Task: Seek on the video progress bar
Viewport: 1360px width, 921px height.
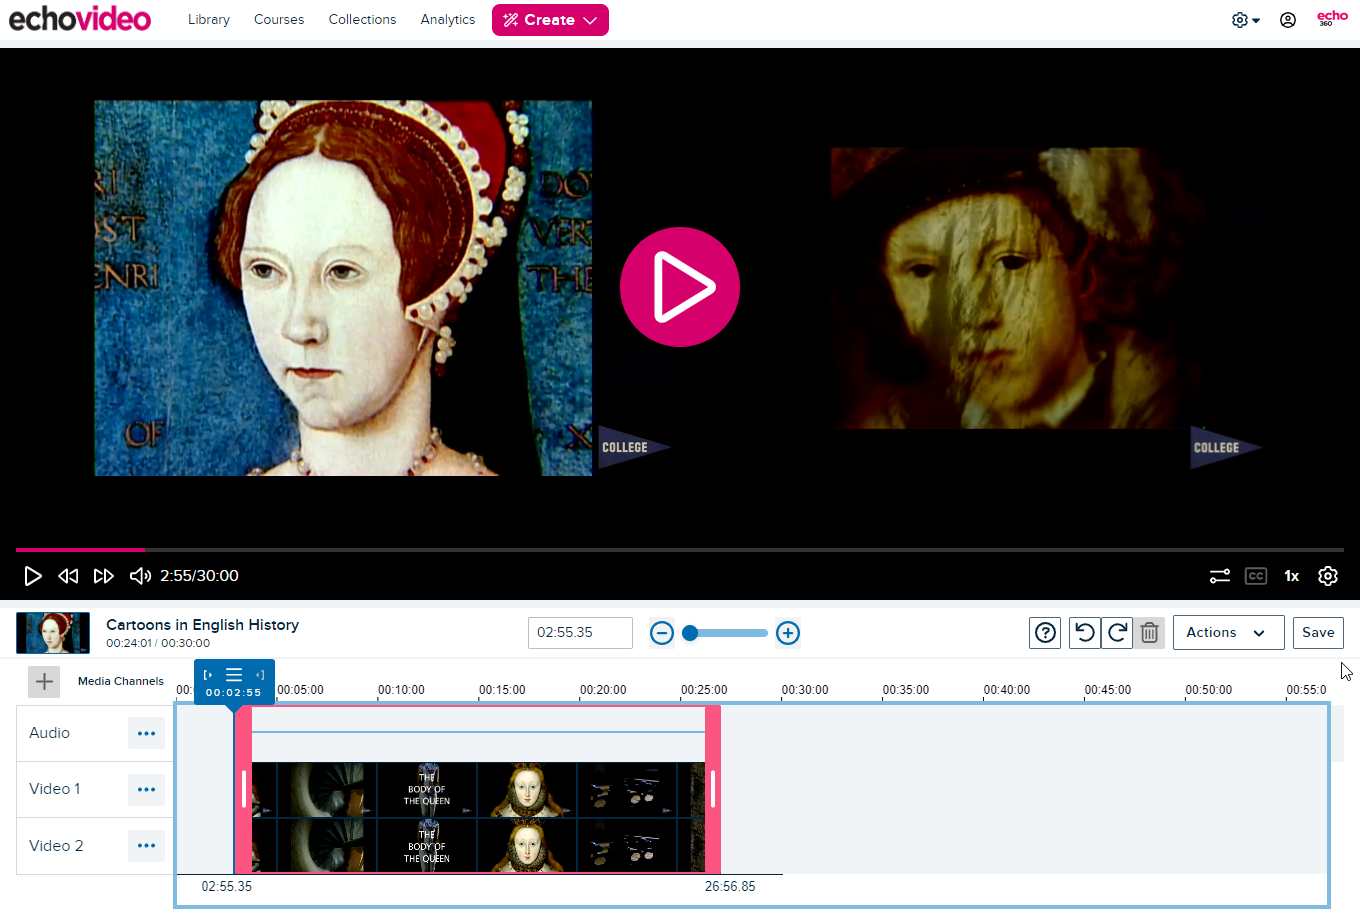Action: [x=680, y=550]
